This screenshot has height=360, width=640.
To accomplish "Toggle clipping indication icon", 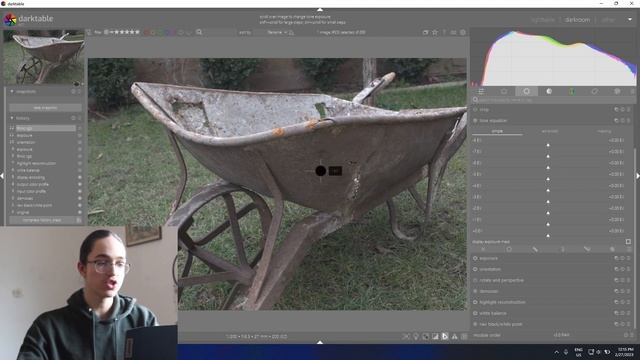I will click(435, 337).
